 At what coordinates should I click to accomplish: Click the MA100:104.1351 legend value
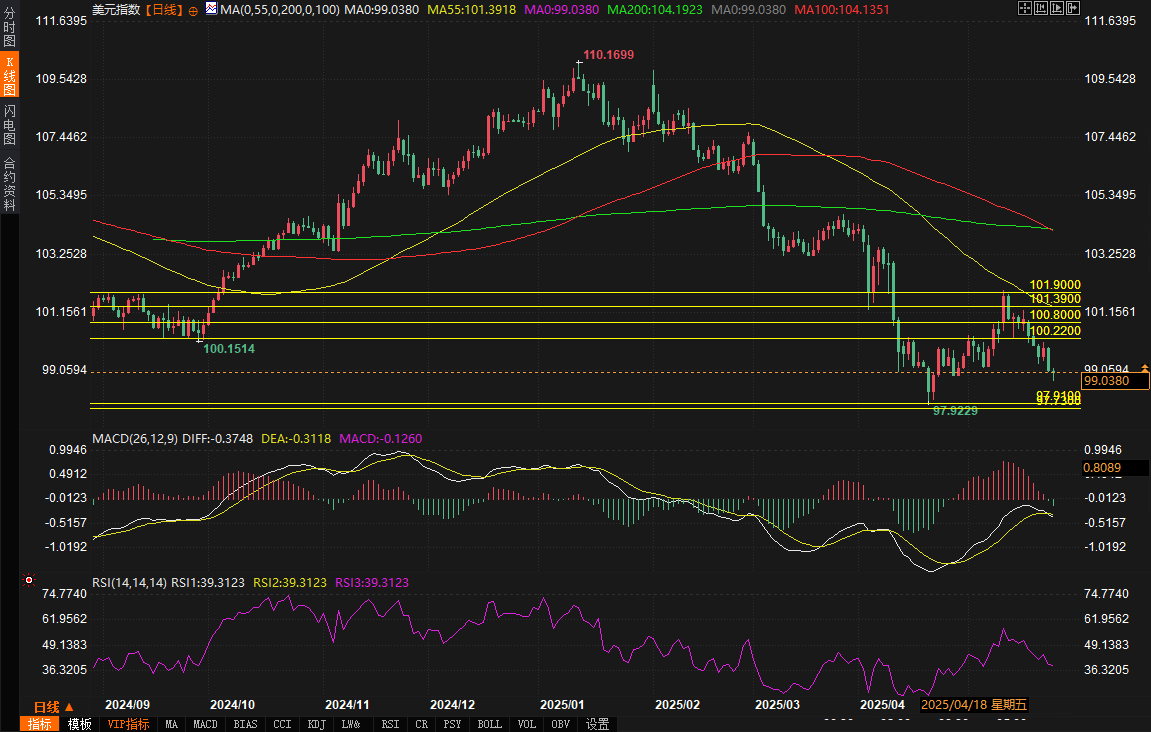(x=841, y=10)
